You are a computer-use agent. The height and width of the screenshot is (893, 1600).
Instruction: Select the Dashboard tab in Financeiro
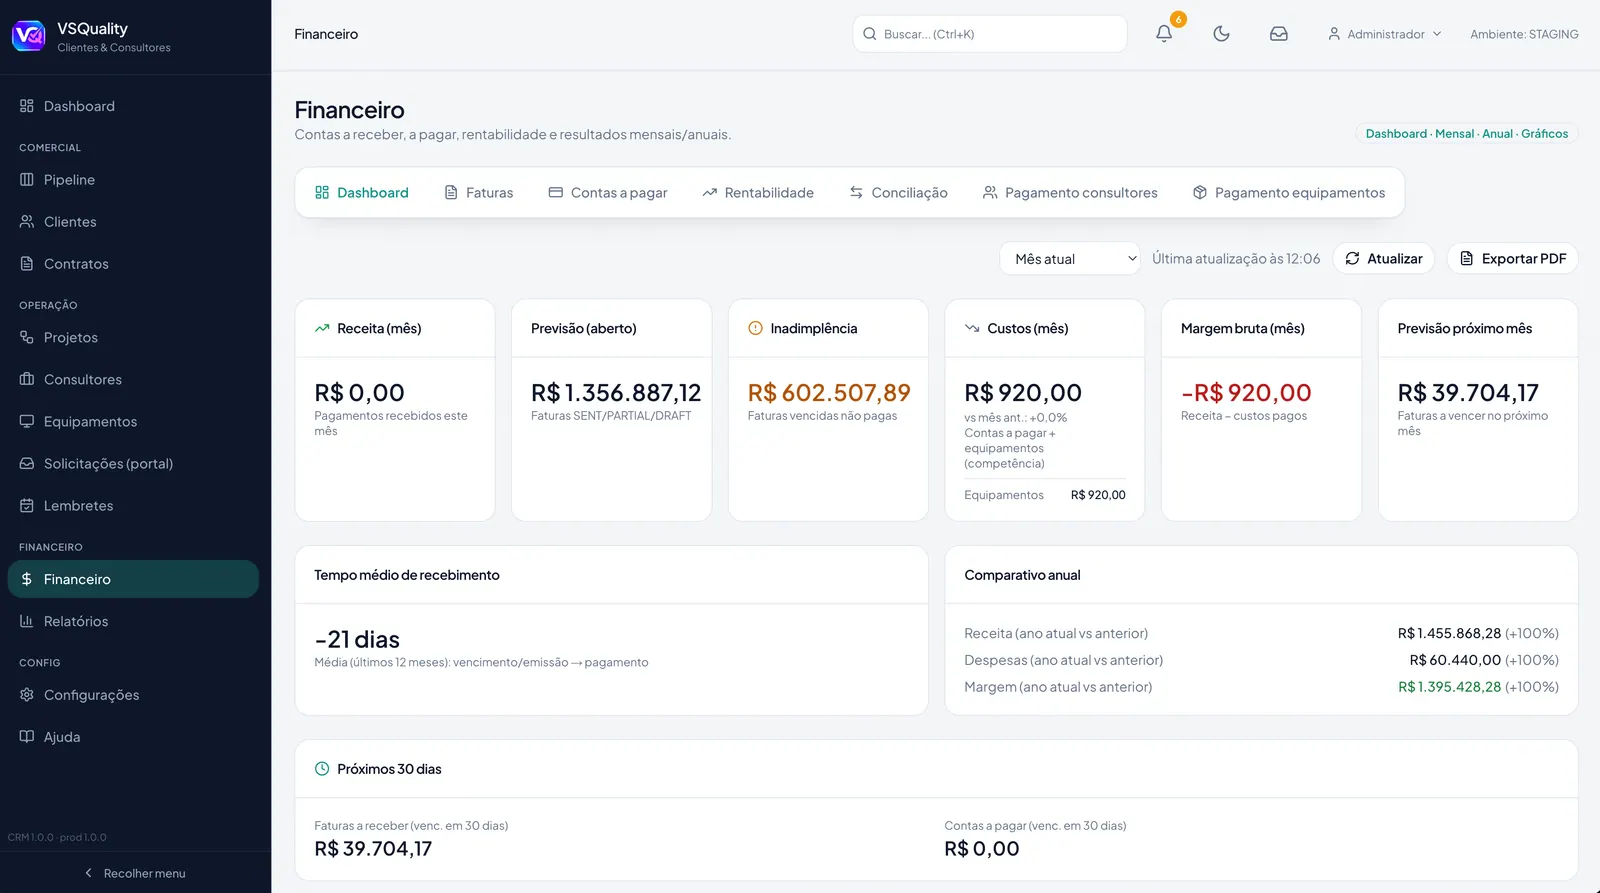click(362, 192)
